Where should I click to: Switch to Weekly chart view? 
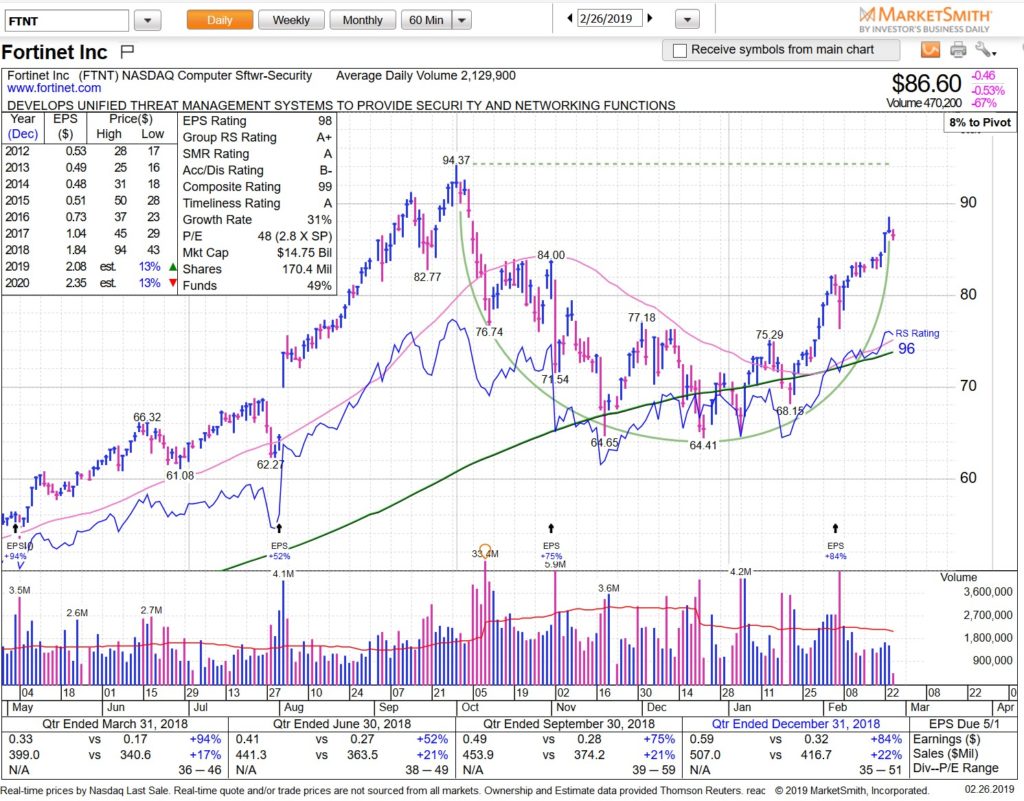[x=291, y=20]
